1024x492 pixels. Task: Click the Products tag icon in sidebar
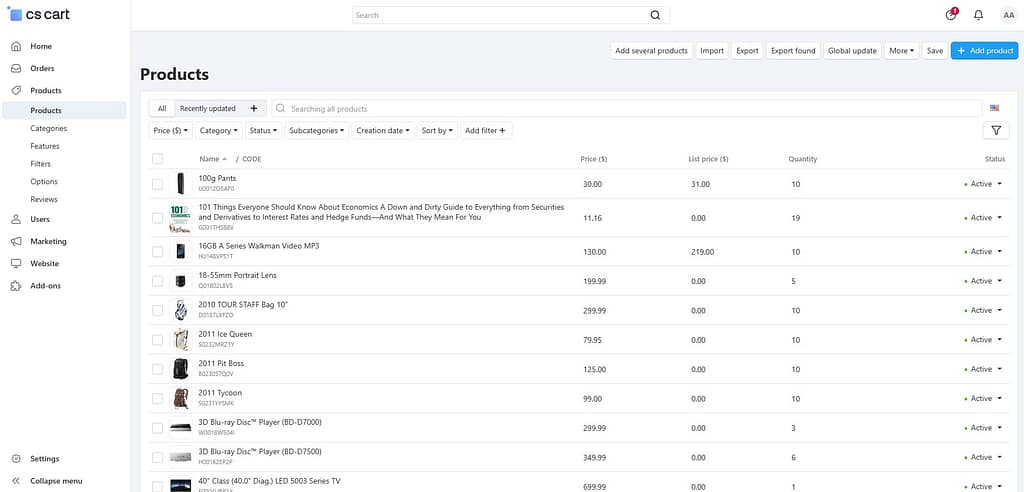click(x=16, y=91)
